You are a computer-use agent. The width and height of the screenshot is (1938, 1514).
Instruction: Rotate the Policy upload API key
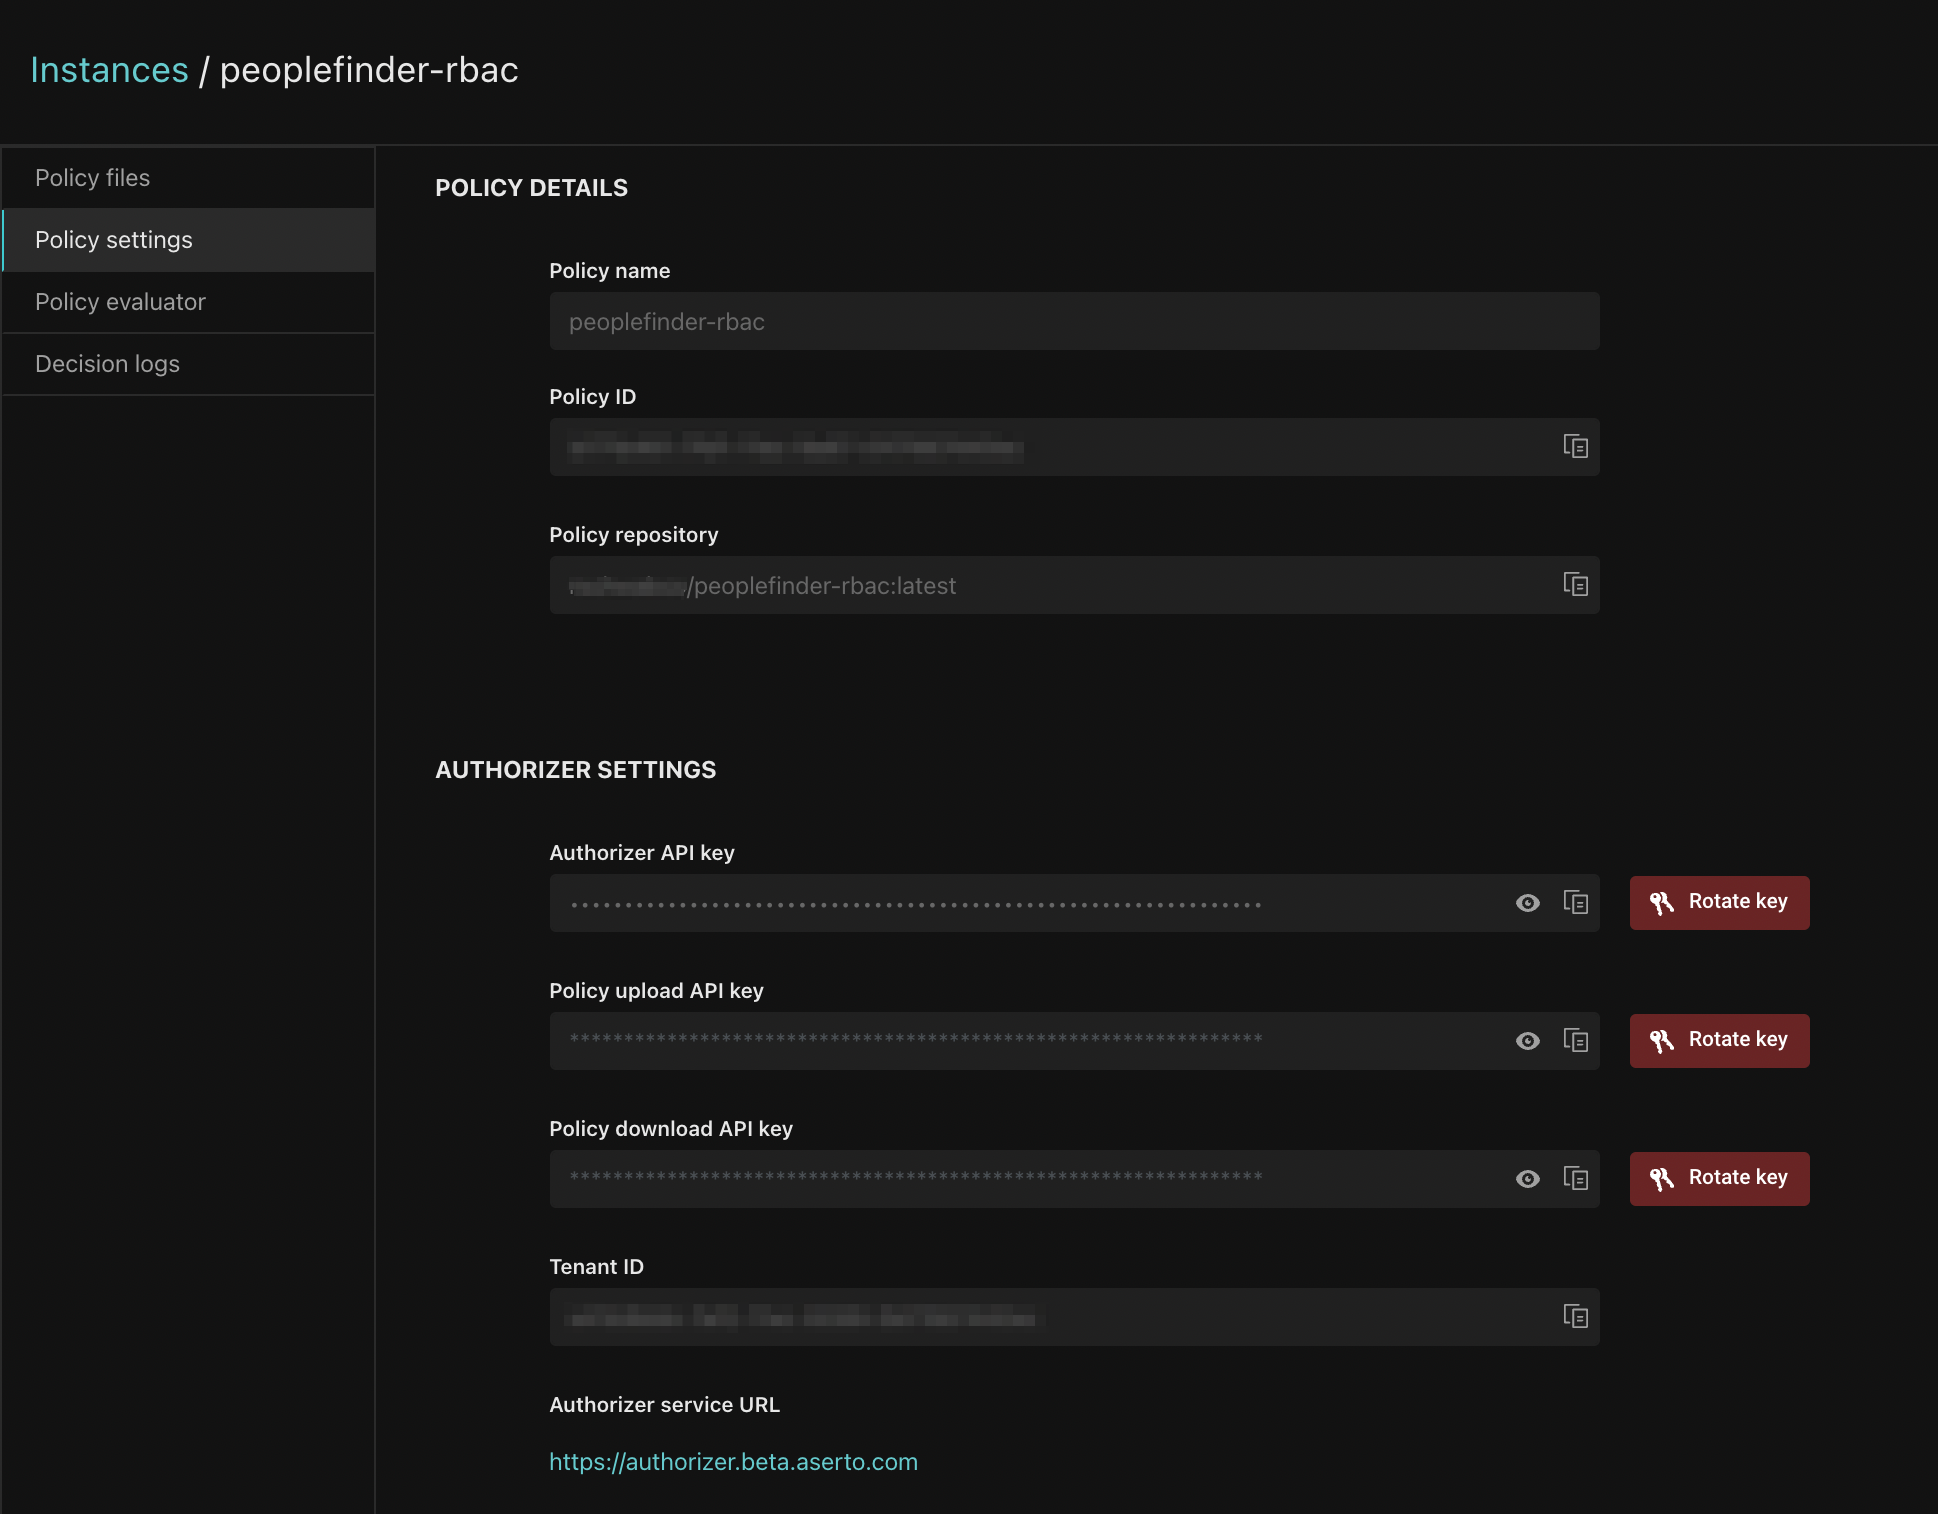[1719, 1040]
